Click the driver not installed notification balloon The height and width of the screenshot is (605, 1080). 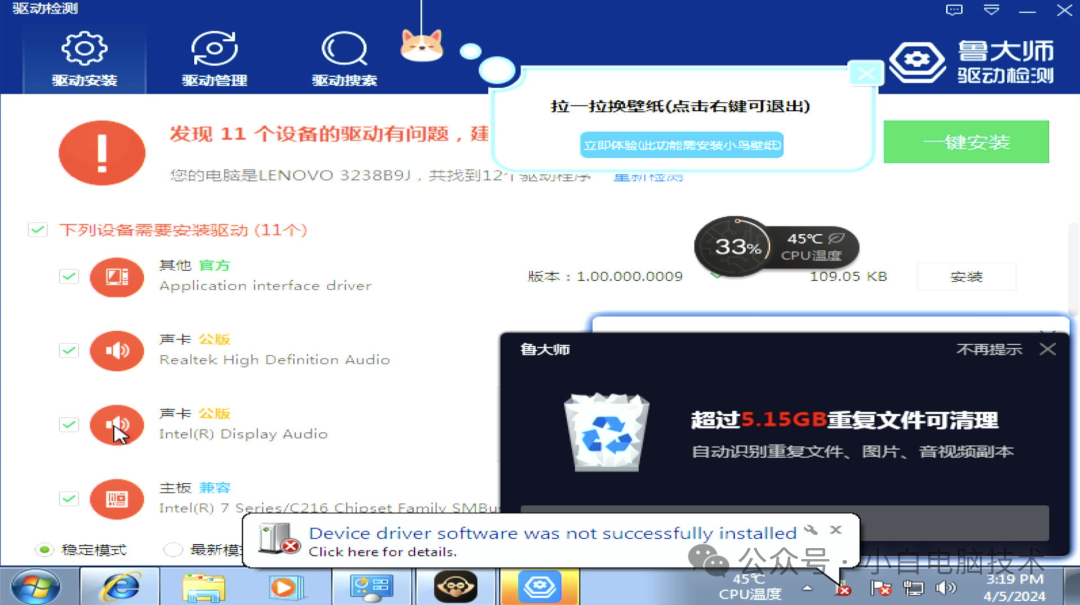[x=551, y=541]
